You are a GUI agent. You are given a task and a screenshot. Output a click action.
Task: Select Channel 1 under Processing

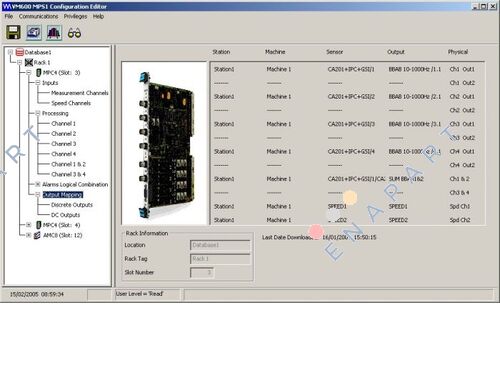(63, 124)
